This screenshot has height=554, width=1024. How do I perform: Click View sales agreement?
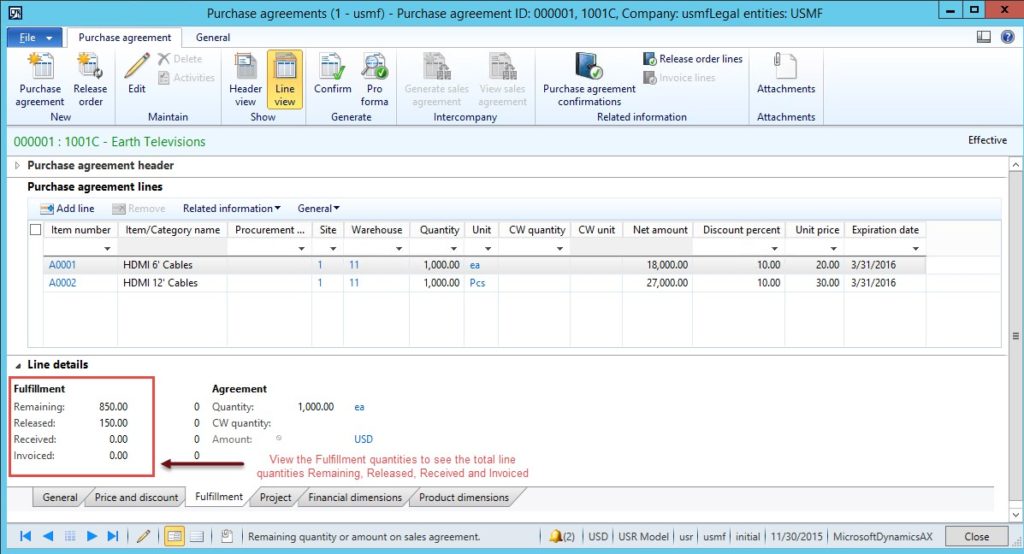pos(502,80)
